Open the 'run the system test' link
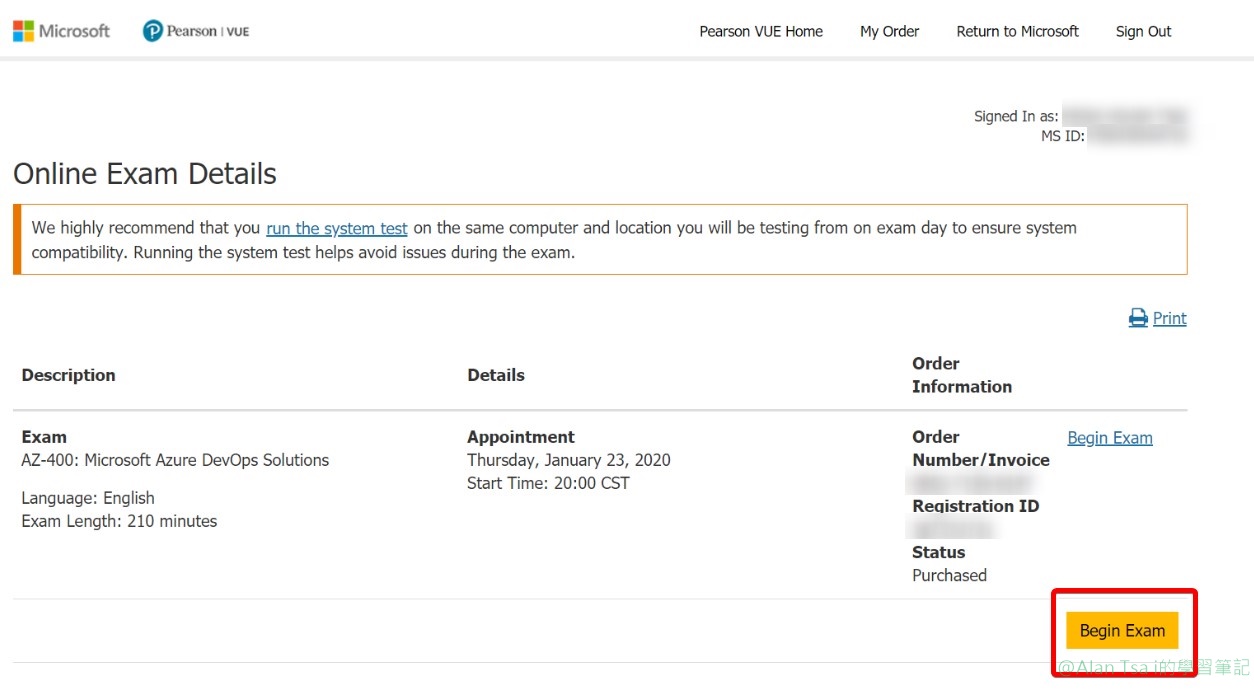The image size is (1254, 692). tap(337, 228)
